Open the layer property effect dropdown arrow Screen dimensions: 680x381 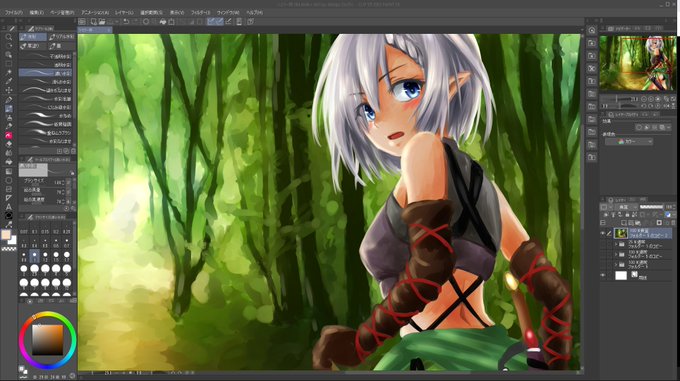pos(669,127)
